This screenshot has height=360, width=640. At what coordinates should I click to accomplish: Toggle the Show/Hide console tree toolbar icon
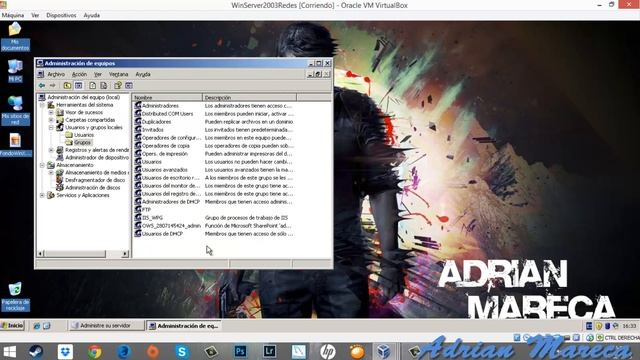pyautogui.click(x=78, y=85)
